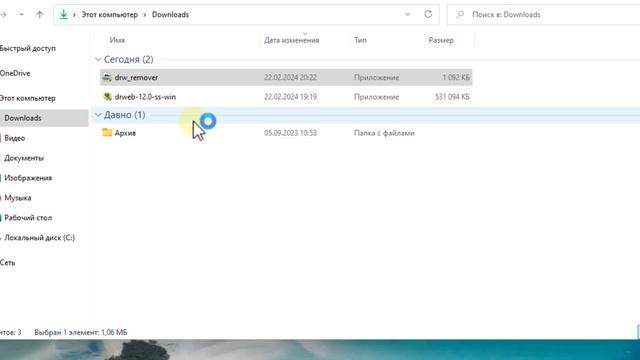Select 'Downloads' in the sidebar tree
The image size is (640, 360).
pyautogui.click(x=23, y=118)
